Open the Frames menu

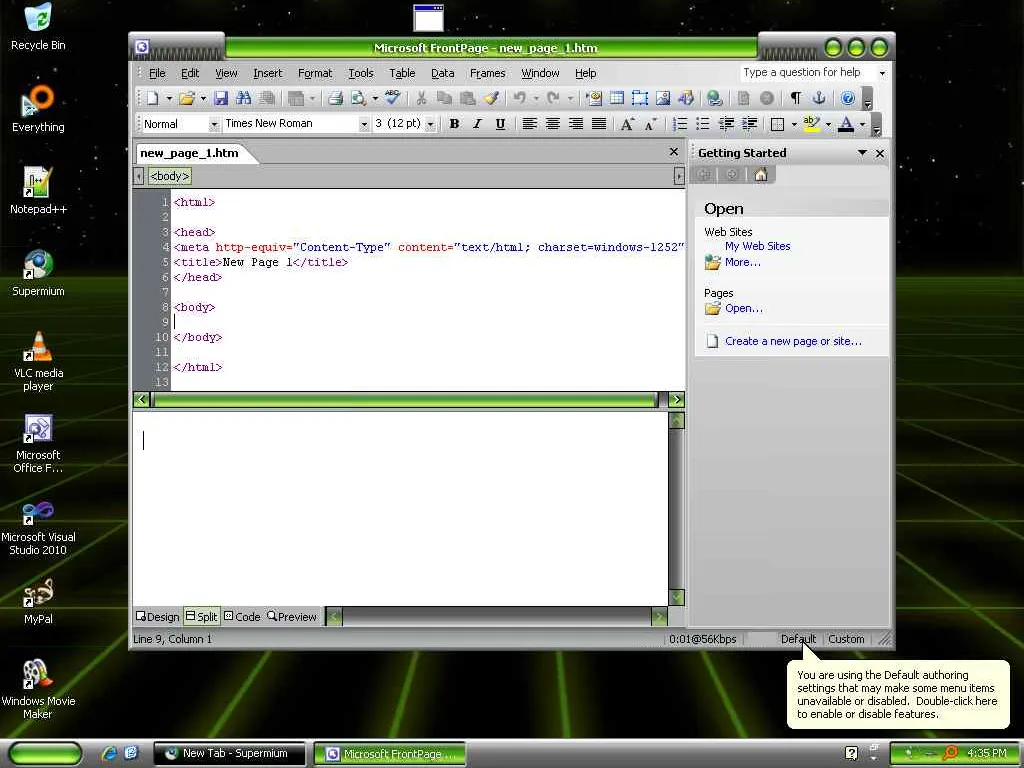tap(487, 73)
